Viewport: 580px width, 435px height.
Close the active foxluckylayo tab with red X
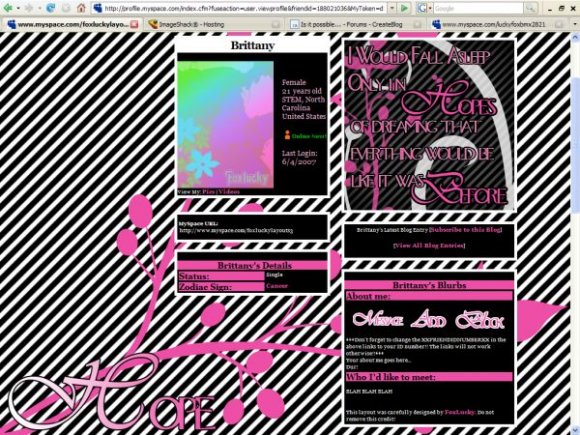(134, 24)
